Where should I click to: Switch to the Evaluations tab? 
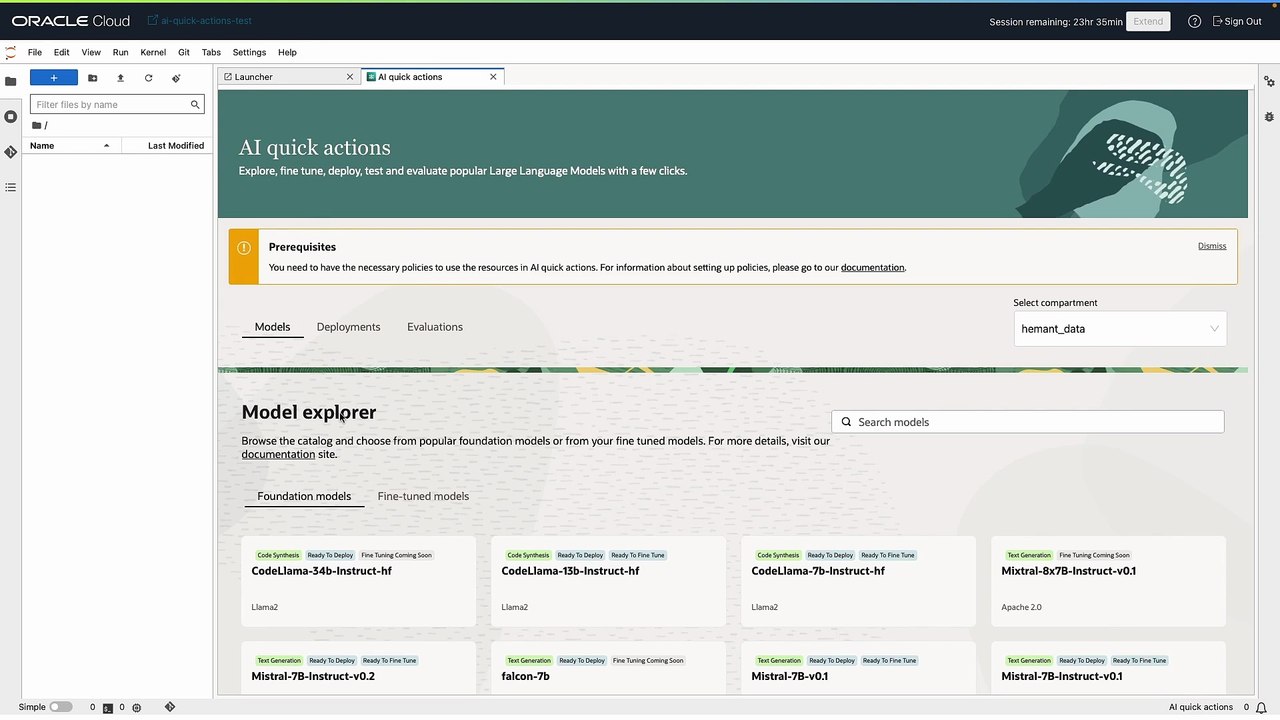435,327
